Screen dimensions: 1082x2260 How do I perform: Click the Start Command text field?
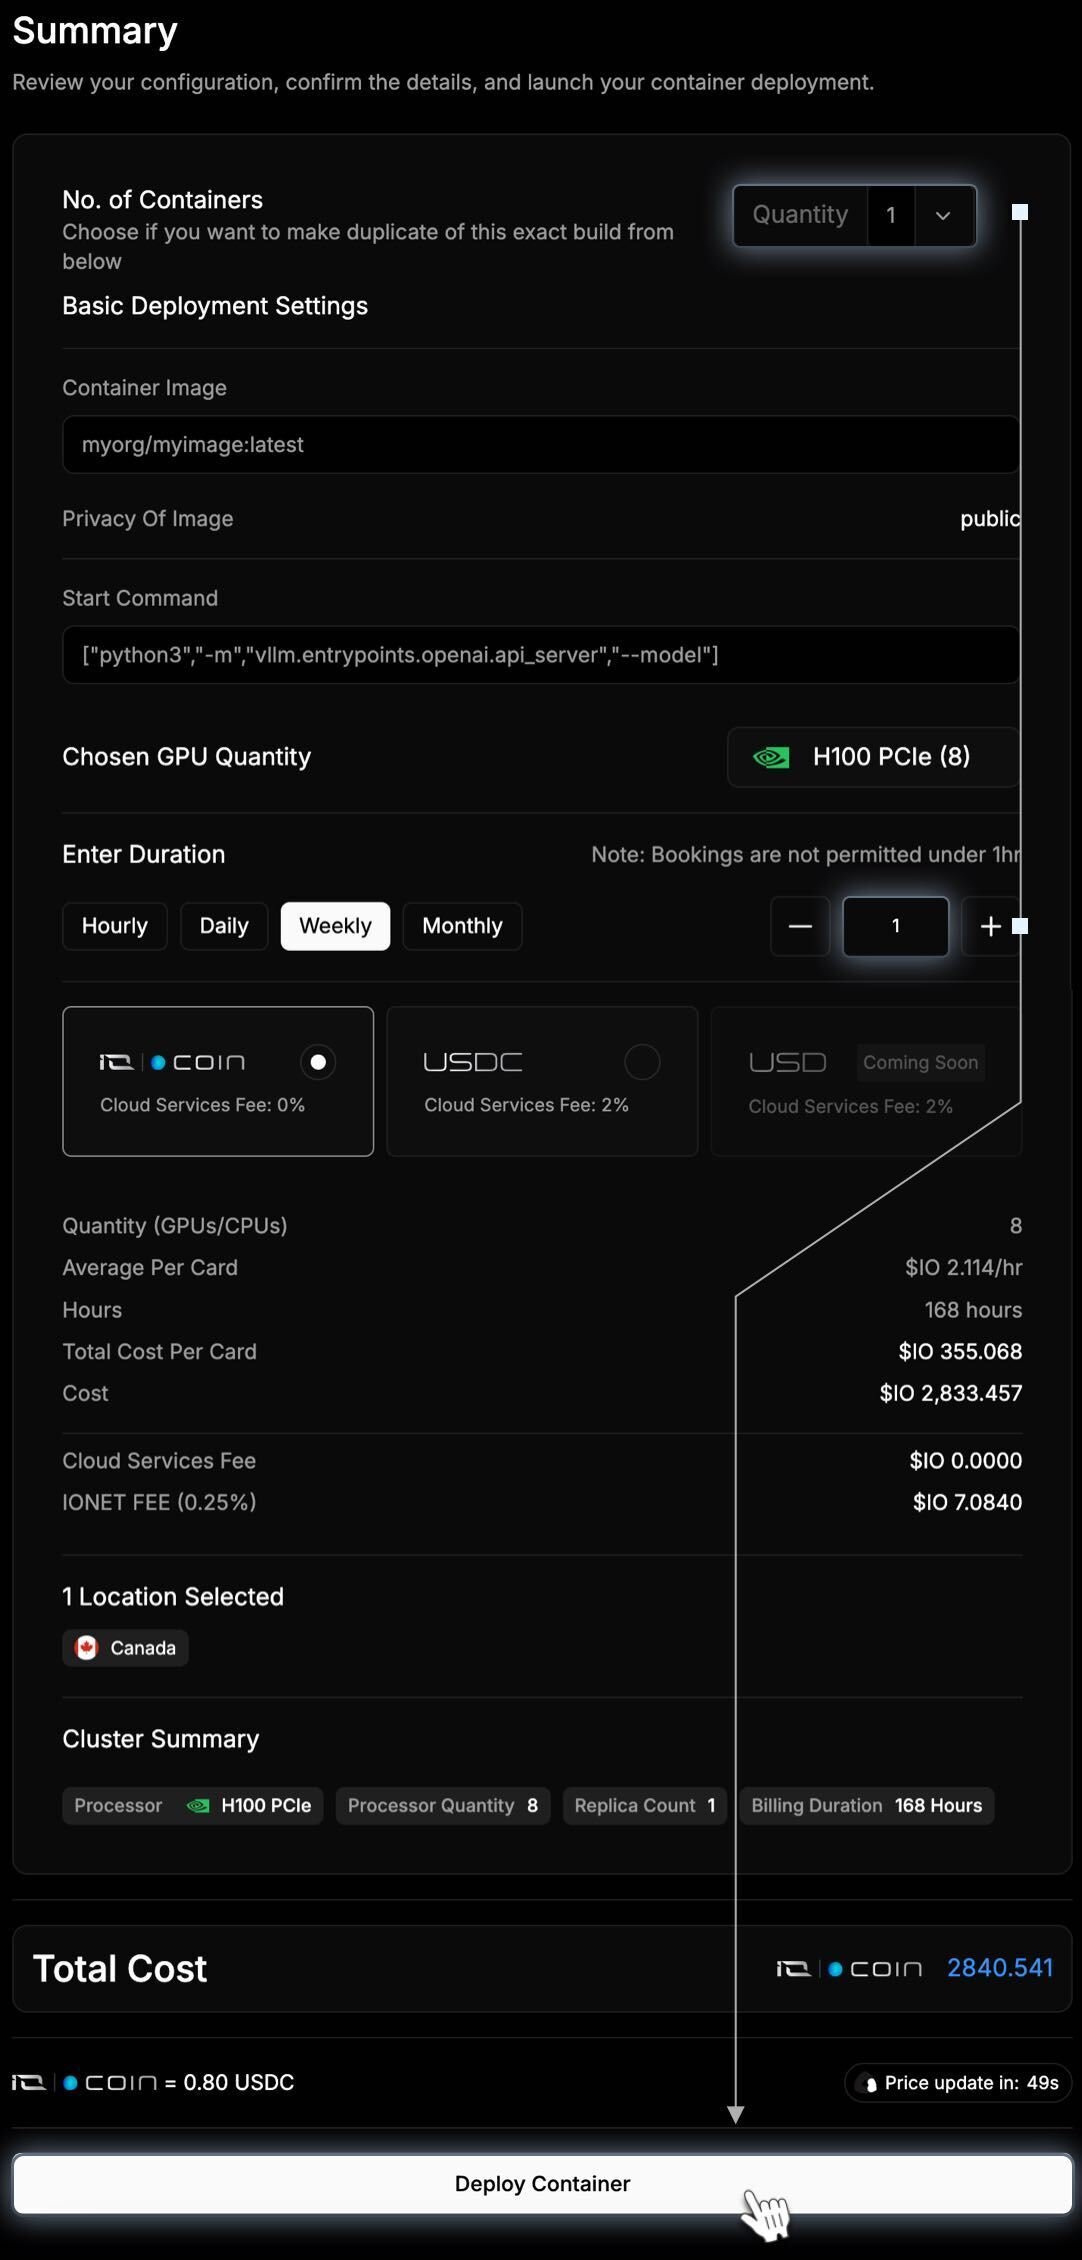[x=540, y=655]
